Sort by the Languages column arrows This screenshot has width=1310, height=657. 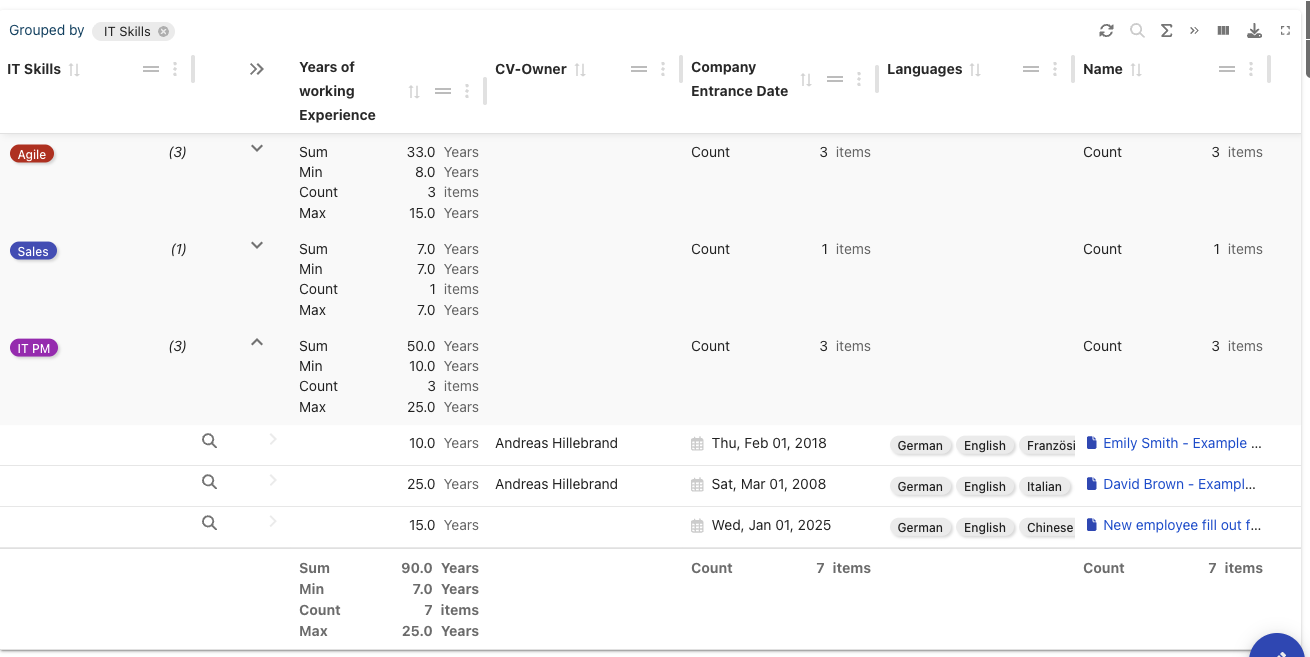click(975, 70)
